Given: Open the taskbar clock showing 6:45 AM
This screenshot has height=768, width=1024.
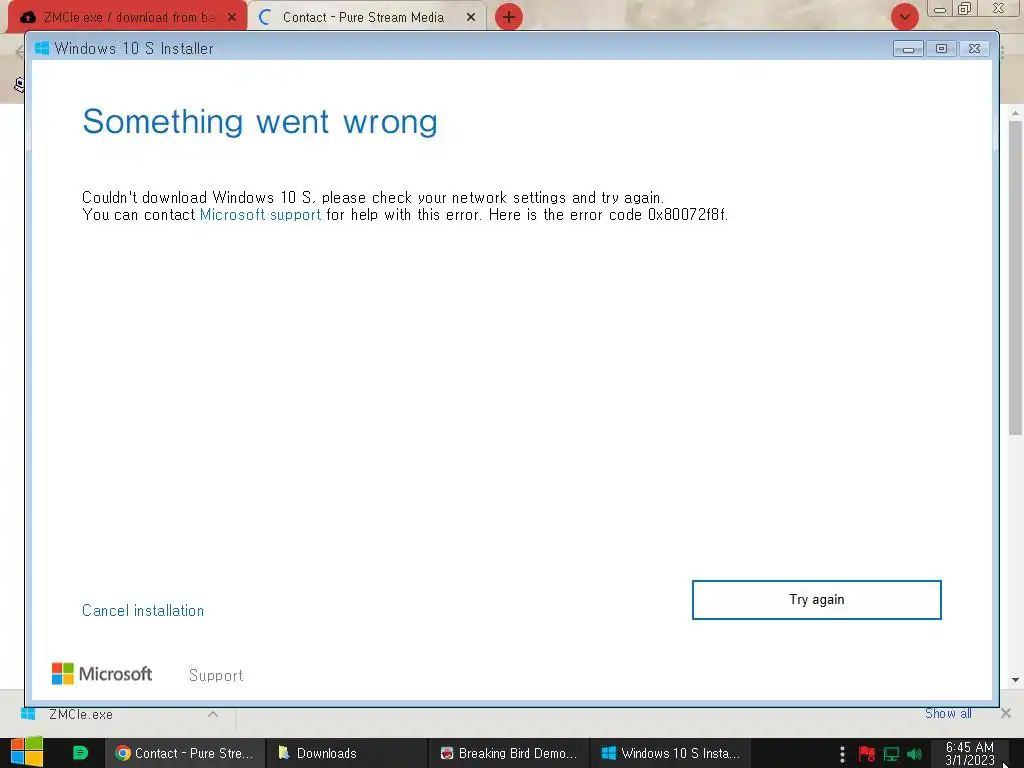Looking at the screenshot, I should coord(970,754).
